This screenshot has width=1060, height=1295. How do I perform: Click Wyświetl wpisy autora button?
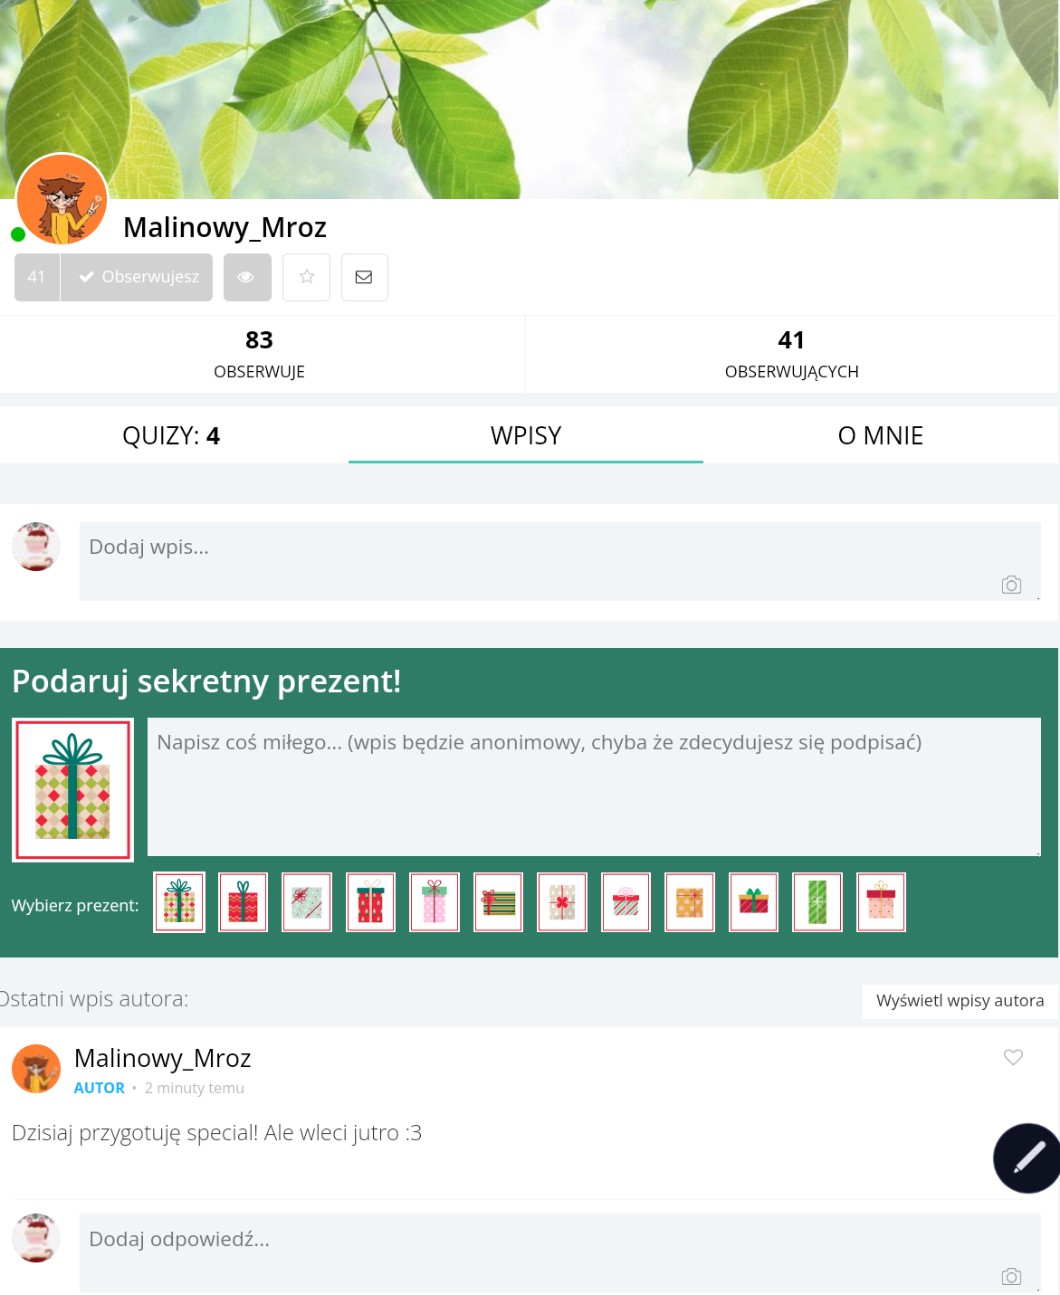(960, 1001)
